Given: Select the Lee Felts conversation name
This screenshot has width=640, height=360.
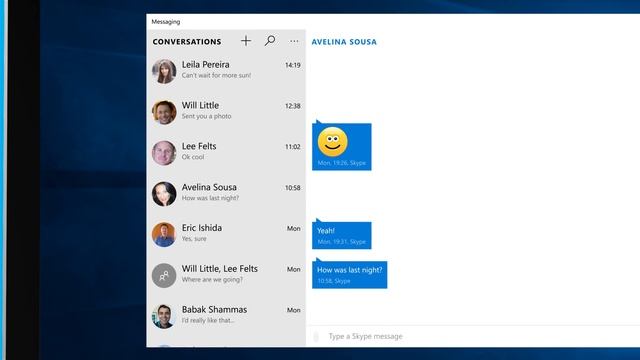Looking at the screenshot, I should point(199,146).
